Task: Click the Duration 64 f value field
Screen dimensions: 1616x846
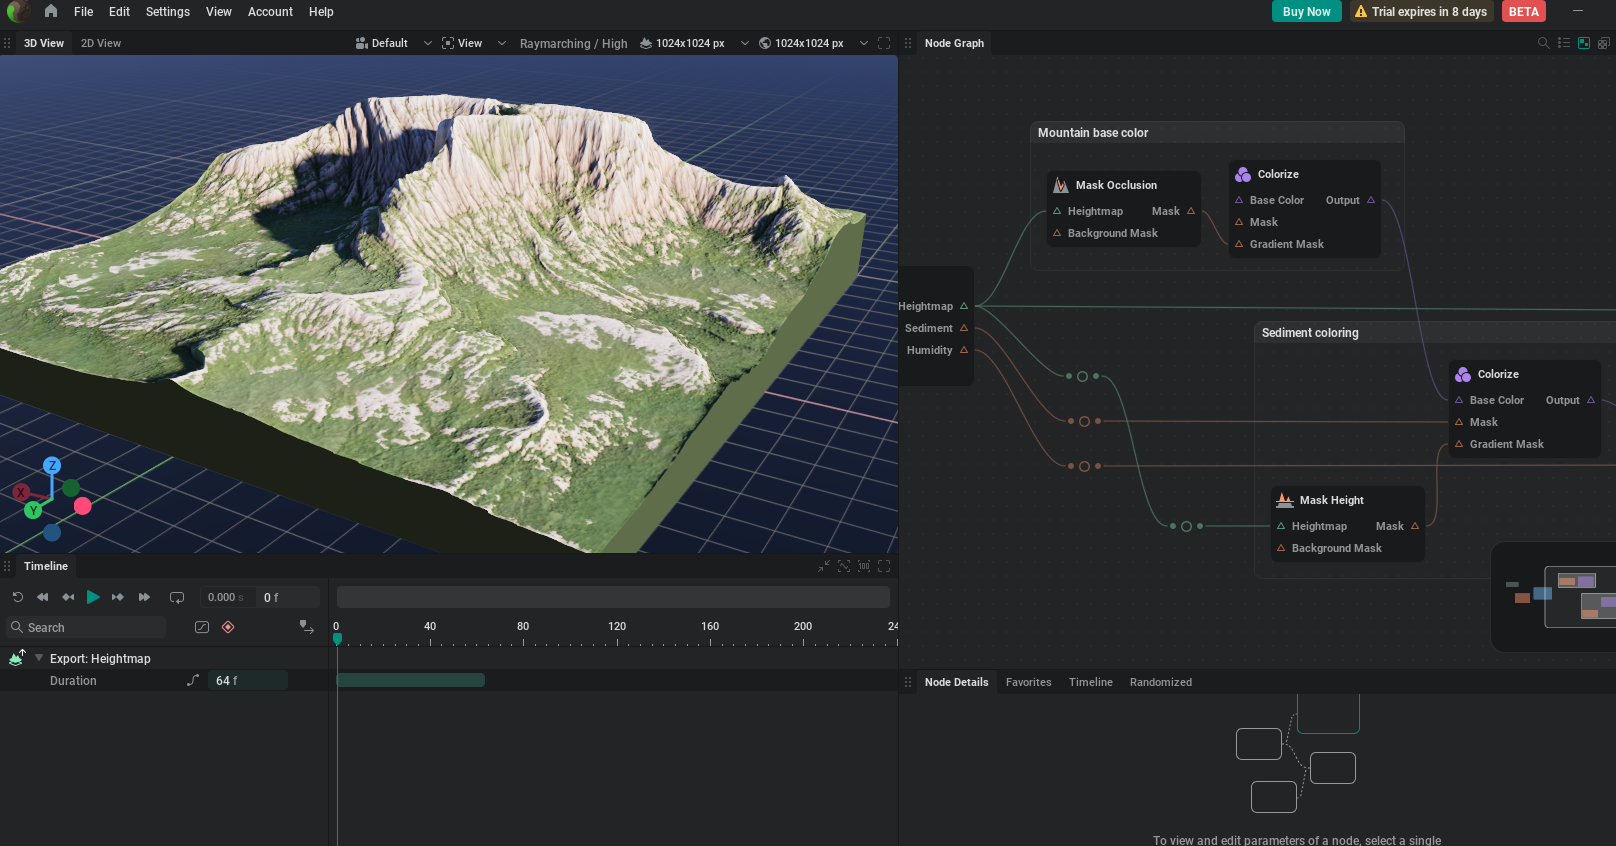Action: point(248,680)
